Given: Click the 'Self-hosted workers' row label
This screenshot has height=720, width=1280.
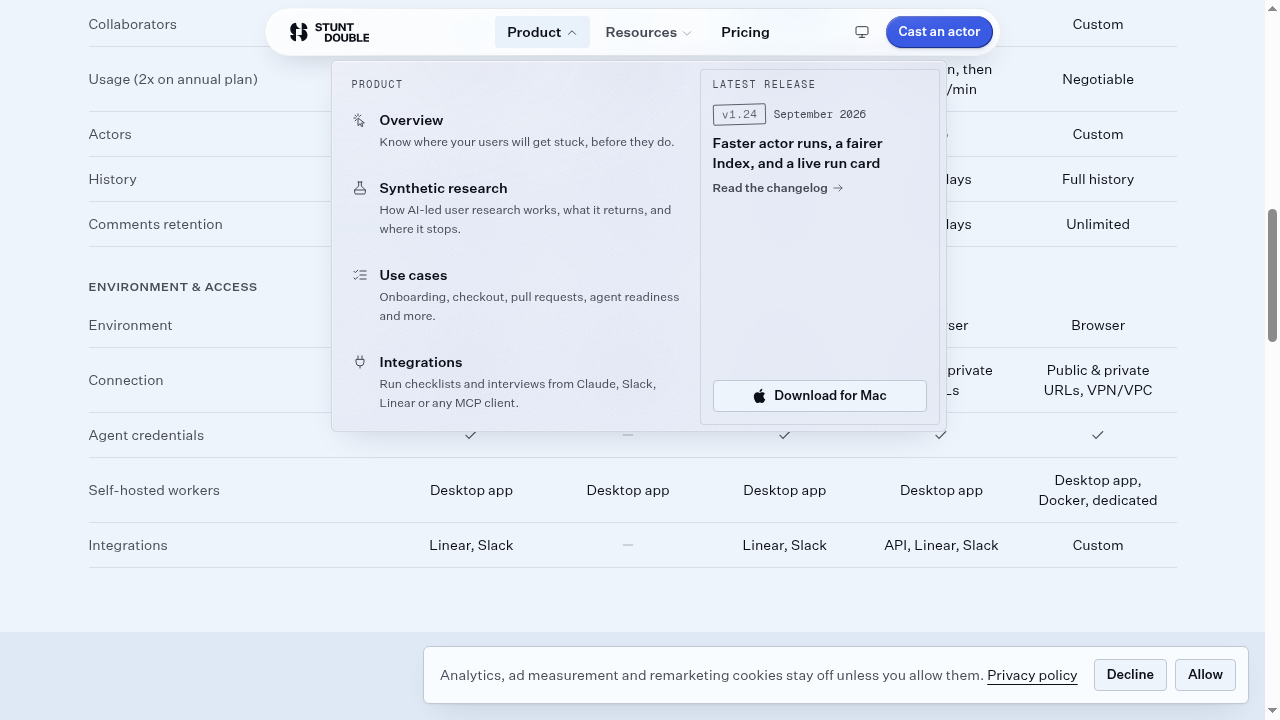Looking at the screenshot, I should [x=154, y=490].
